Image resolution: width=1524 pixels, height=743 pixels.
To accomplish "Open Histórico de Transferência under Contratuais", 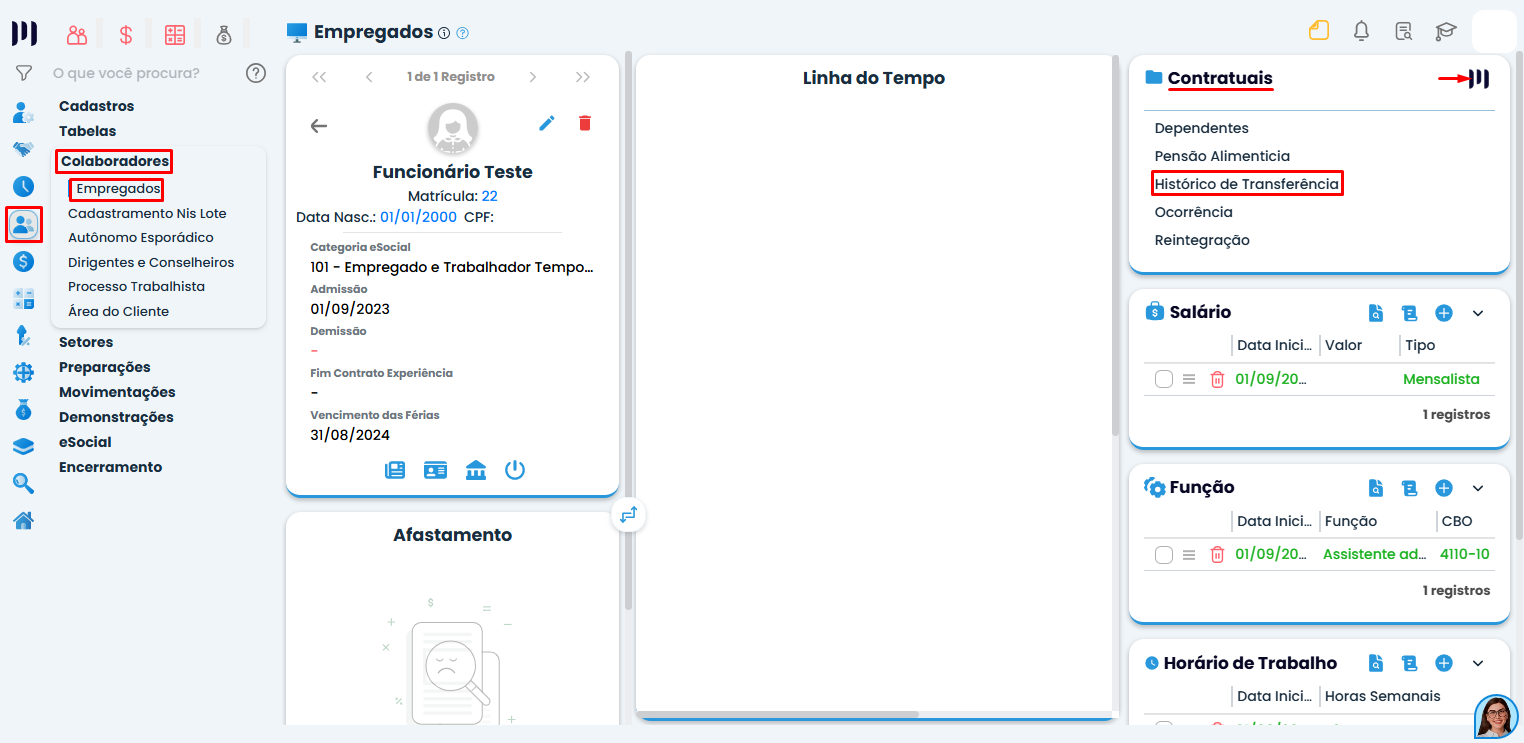I will [1246, 184].
